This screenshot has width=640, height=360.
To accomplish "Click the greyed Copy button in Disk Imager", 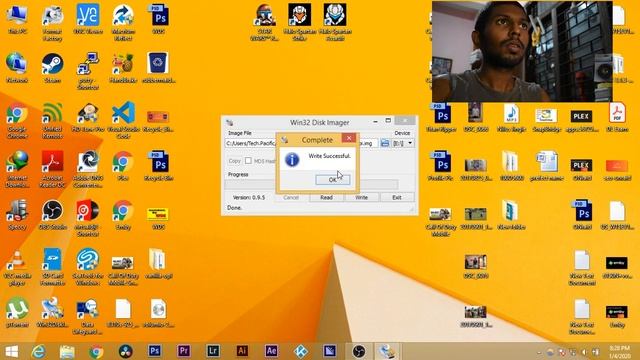I will (x=234, y=161).
